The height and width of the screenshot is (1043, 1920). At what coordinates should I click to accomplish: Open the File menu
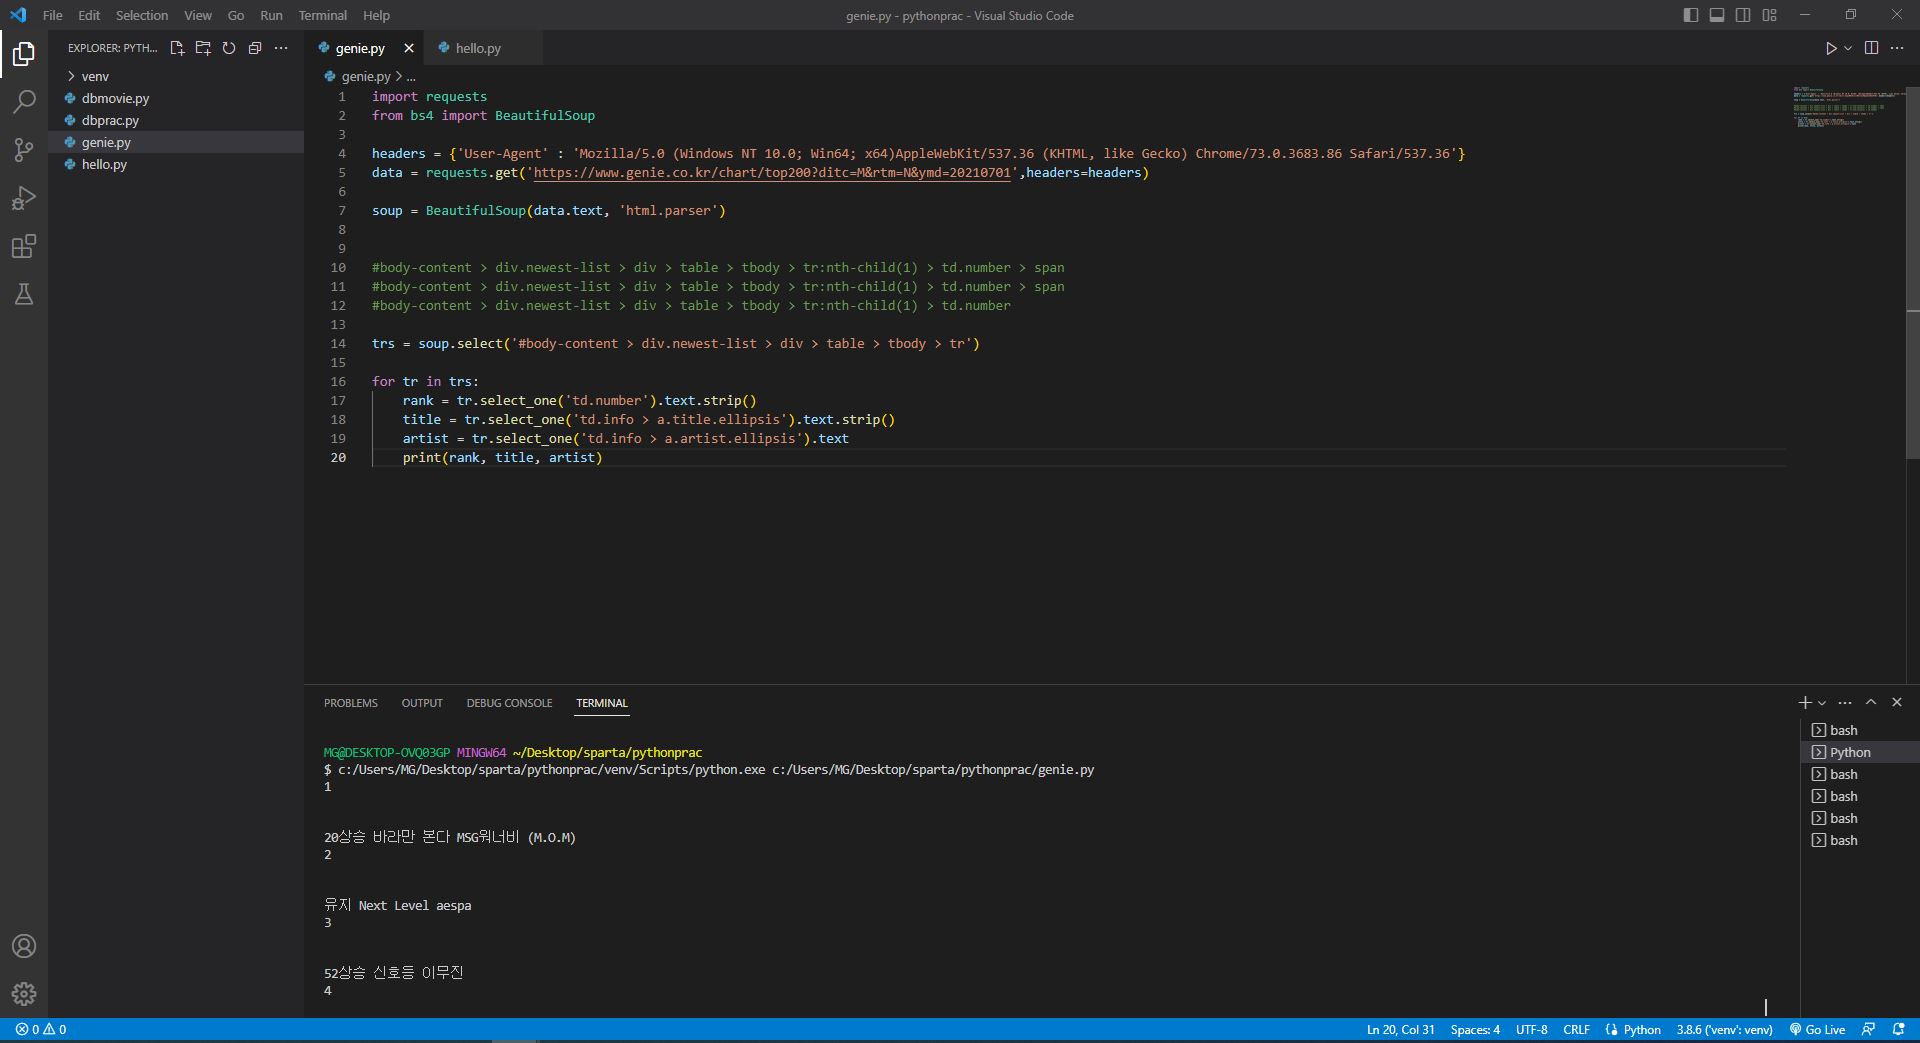(53, 15)
